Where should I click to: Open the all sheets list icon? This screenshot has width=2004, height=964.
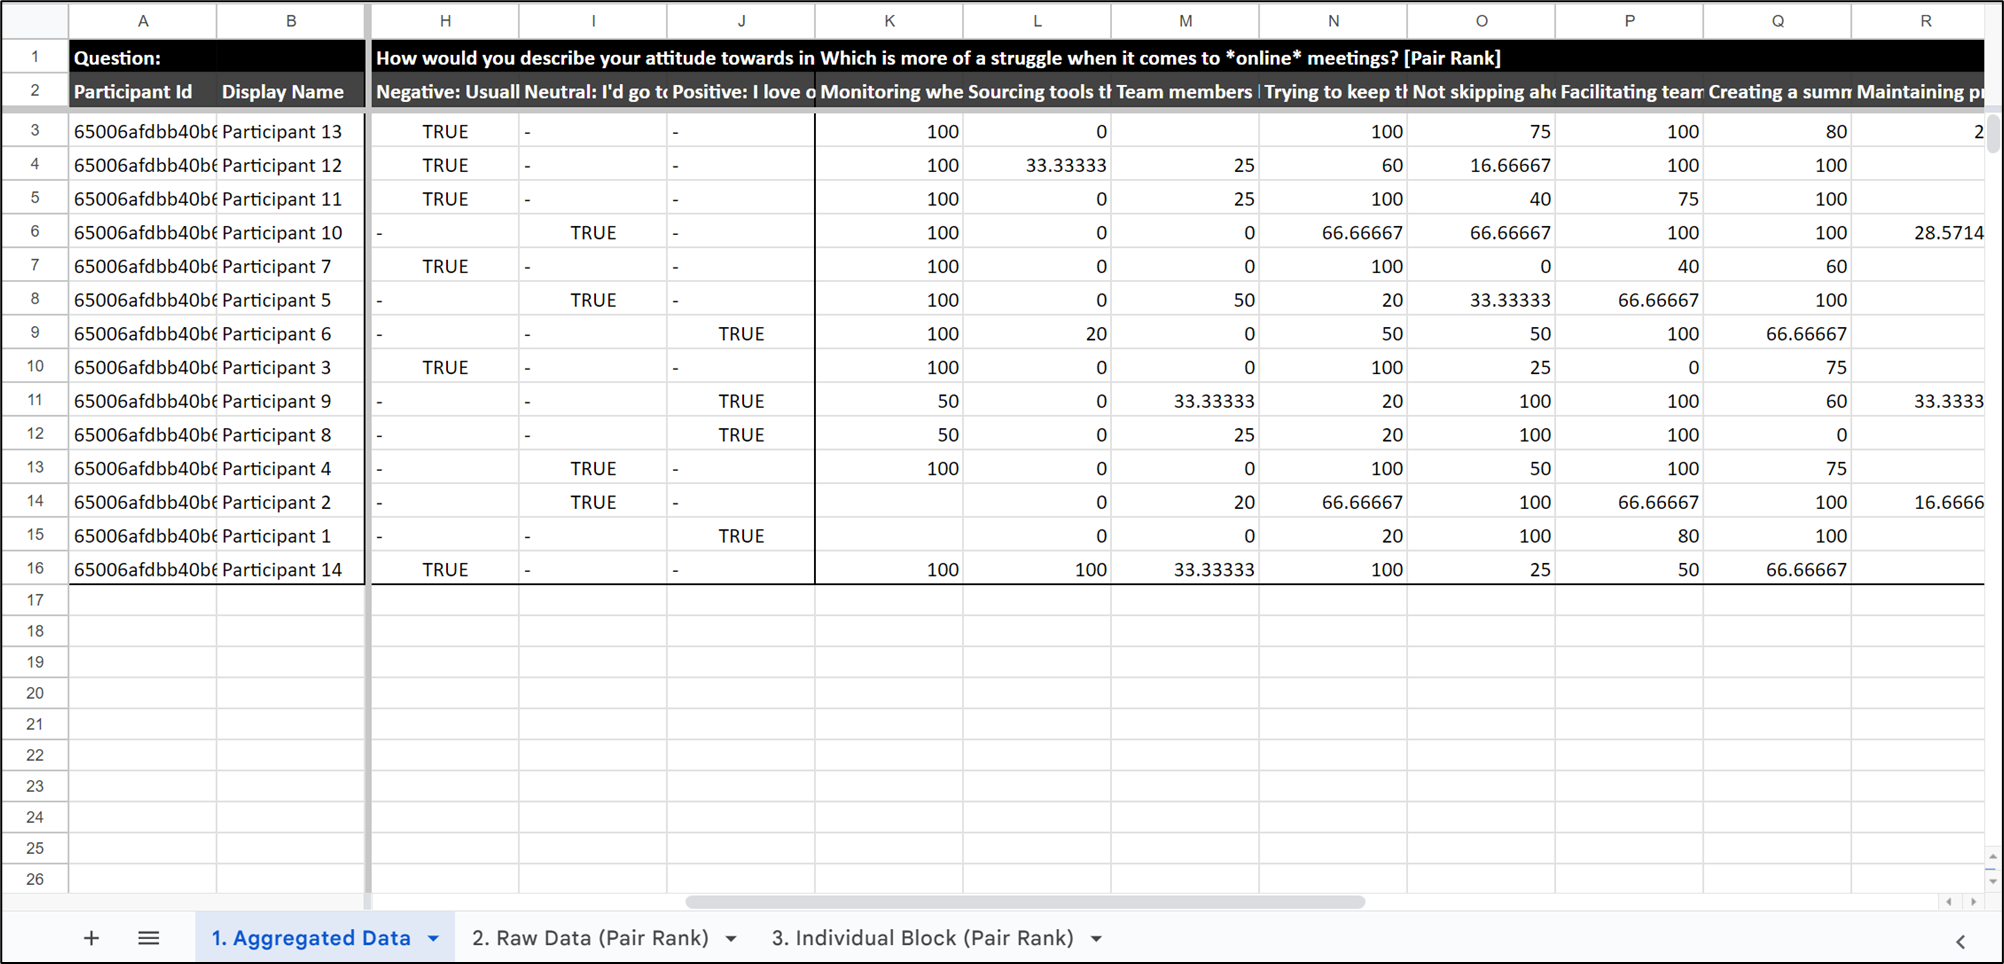pos(148,938)
